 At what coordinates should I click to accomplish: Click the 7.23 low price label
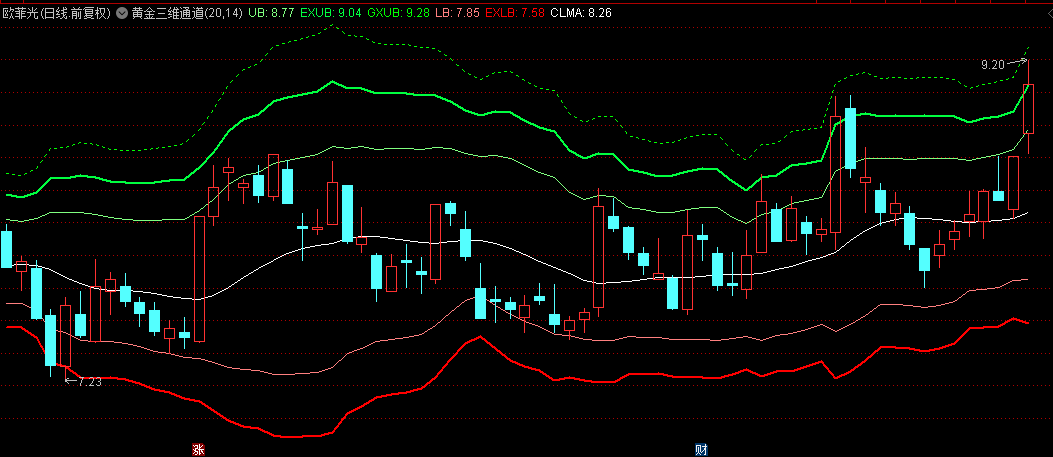[x=90, y=382]
